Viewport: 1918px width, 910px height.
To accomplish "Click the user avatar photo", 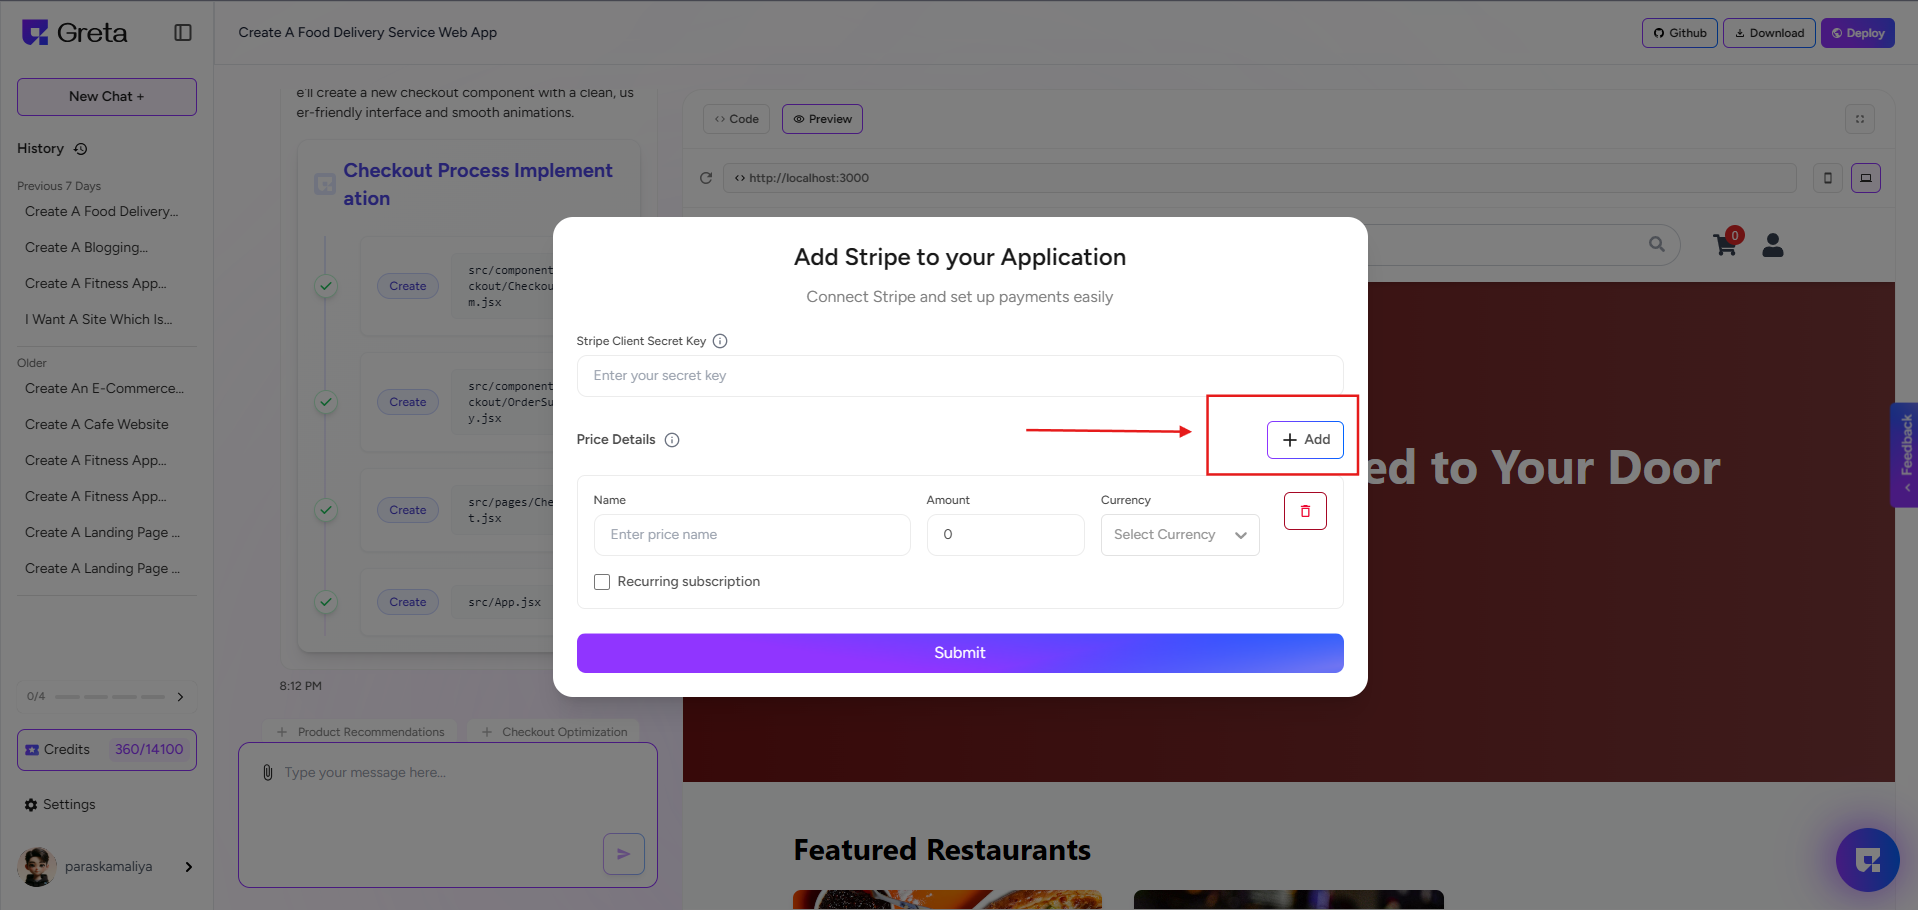I will (37, 867).
